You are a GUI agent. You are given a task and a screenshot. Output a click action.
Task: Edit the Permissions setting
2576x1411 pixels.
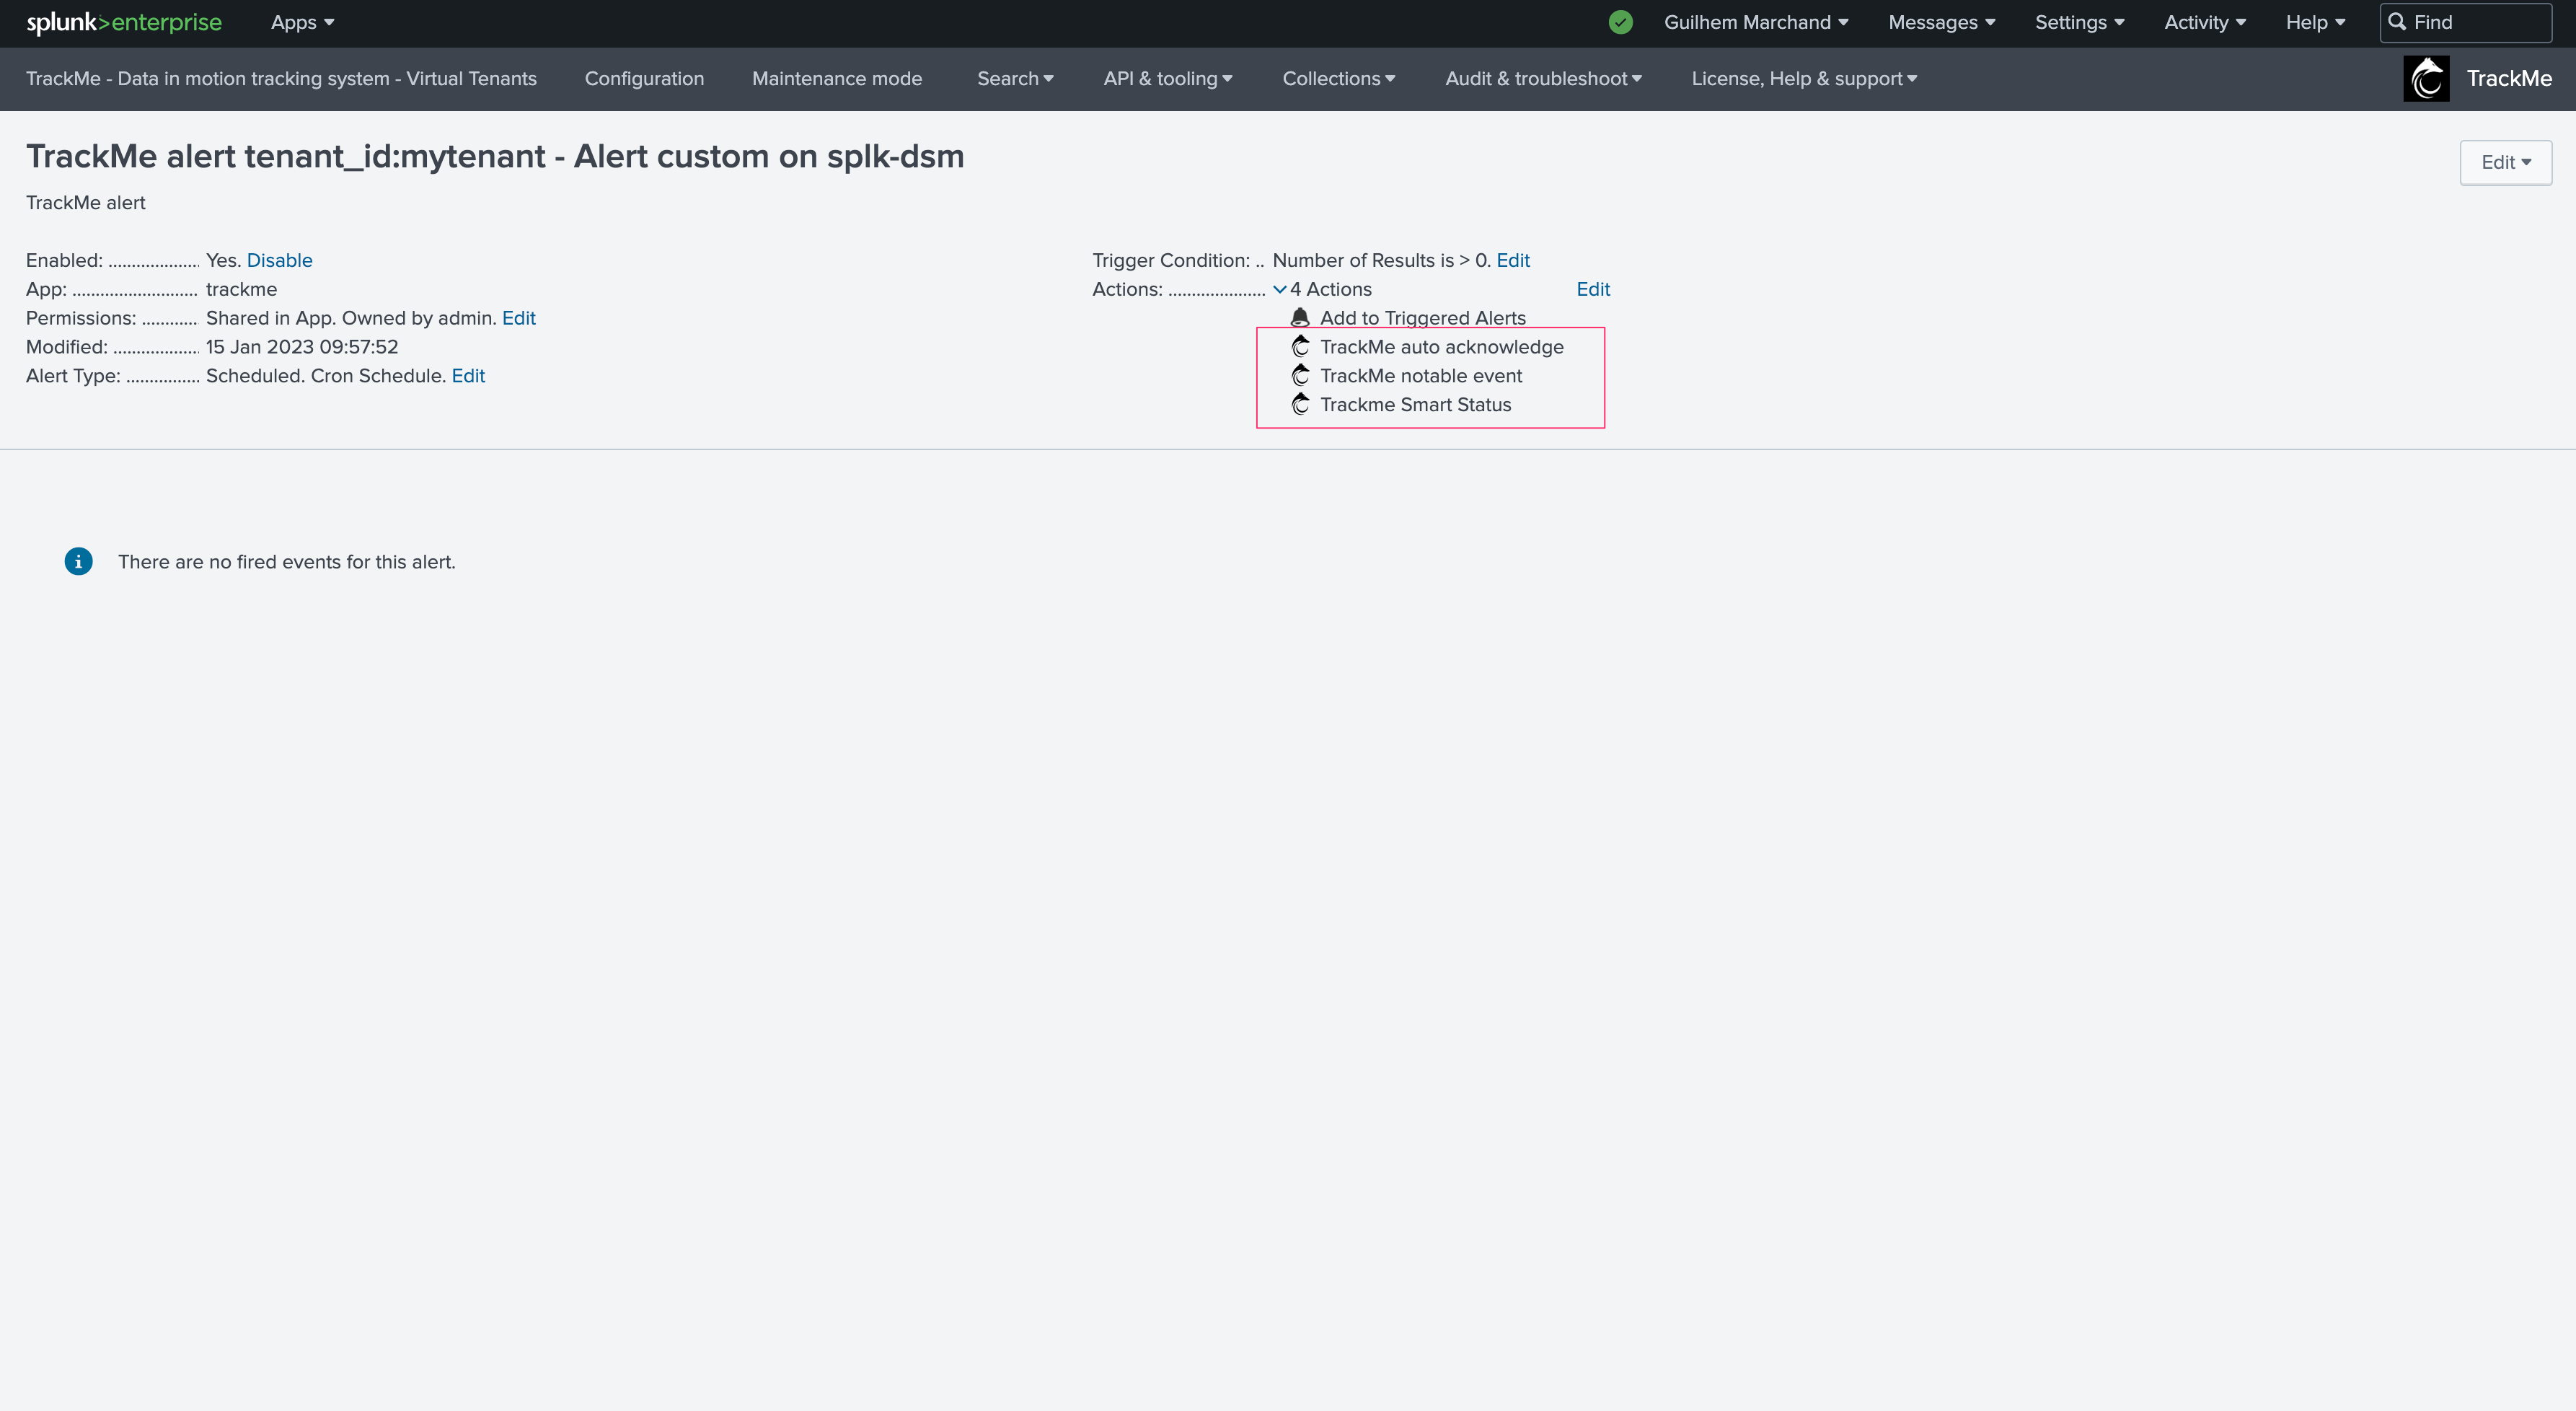coord(518,318)
